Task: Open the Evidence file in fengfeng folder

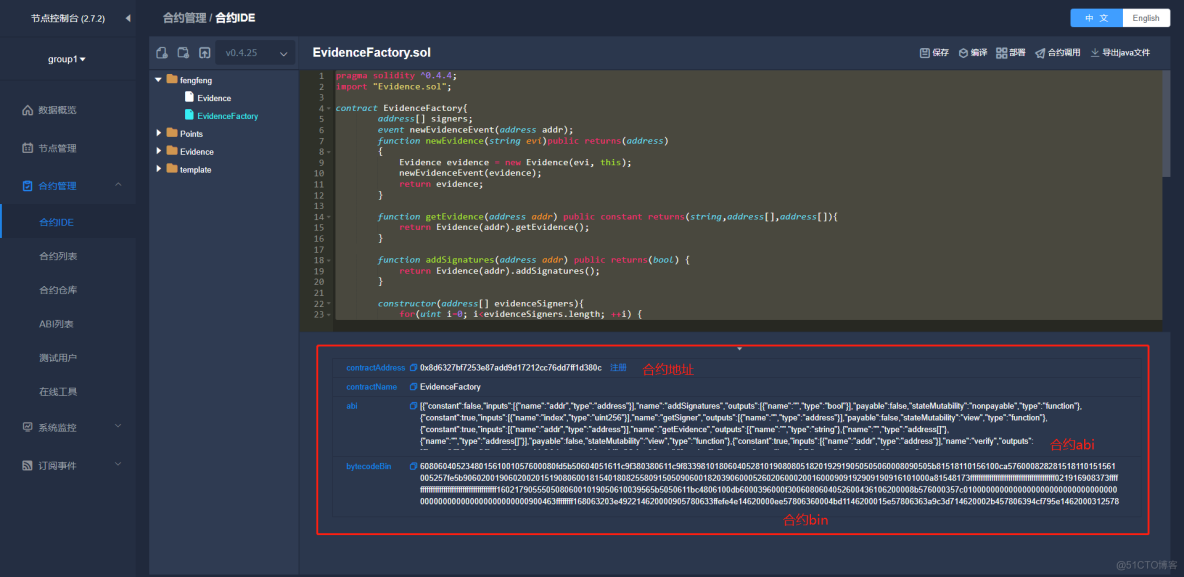Action: tap(213, 98)
